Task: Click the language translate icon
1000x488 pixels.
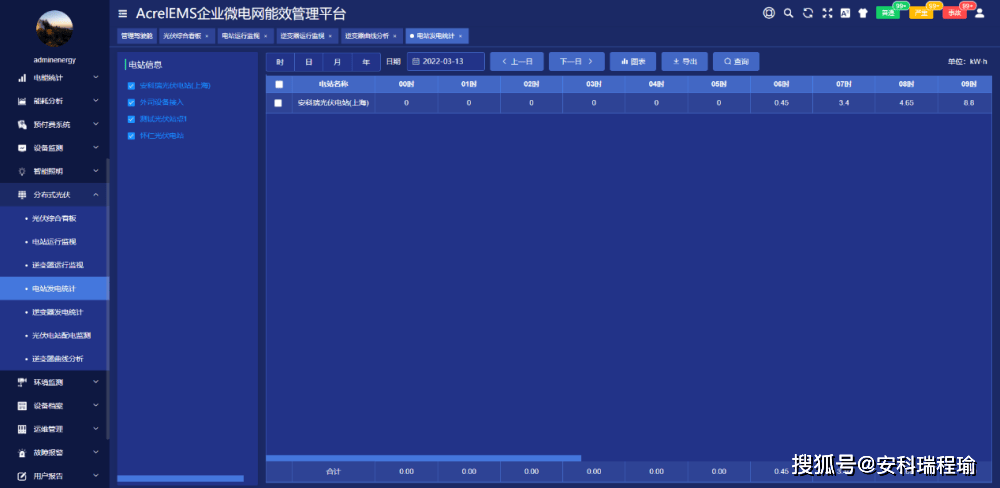Action: [x=845, y=13]
